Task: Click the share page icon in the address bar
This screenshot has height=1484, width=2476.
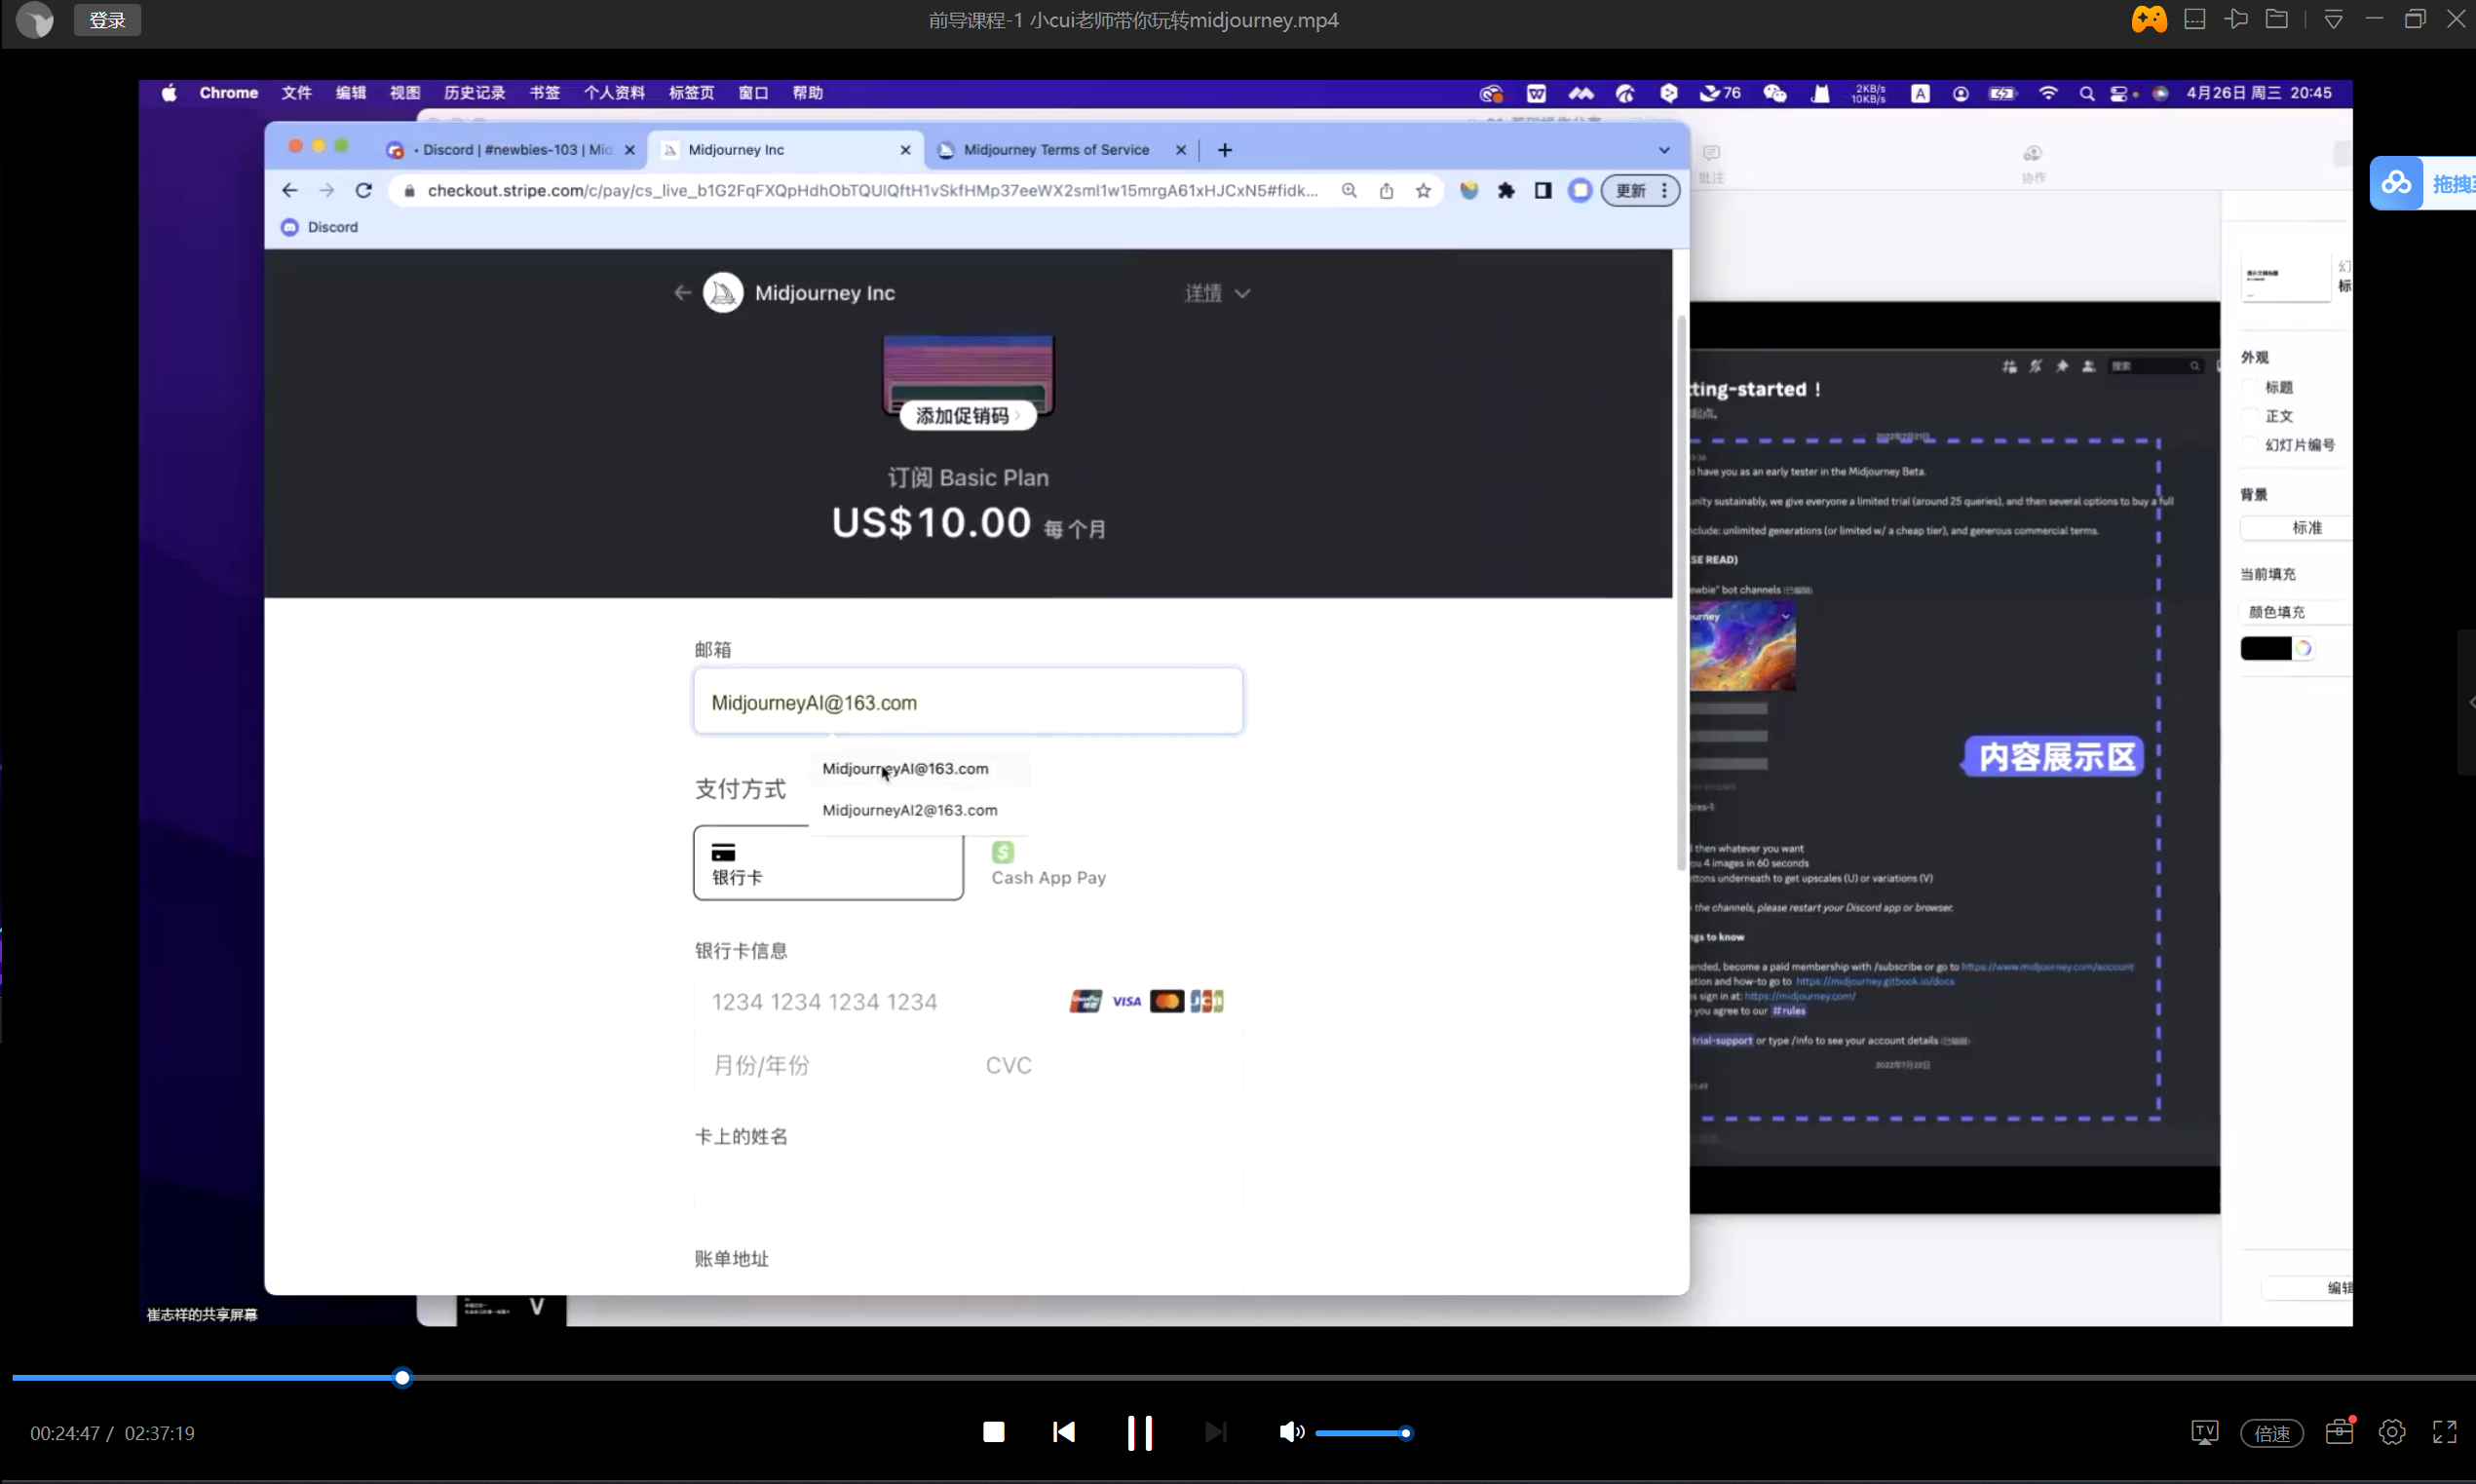Action: pyautogui.click(x=1386, y=190)
